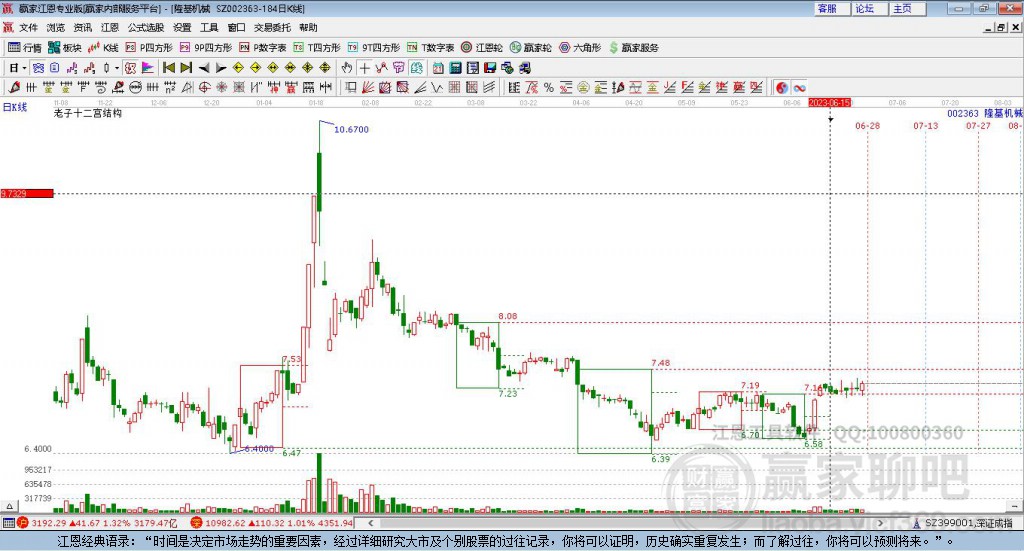Launch the 赢家轮 wheel tool

pyautogui.click(x=531, y=48)
